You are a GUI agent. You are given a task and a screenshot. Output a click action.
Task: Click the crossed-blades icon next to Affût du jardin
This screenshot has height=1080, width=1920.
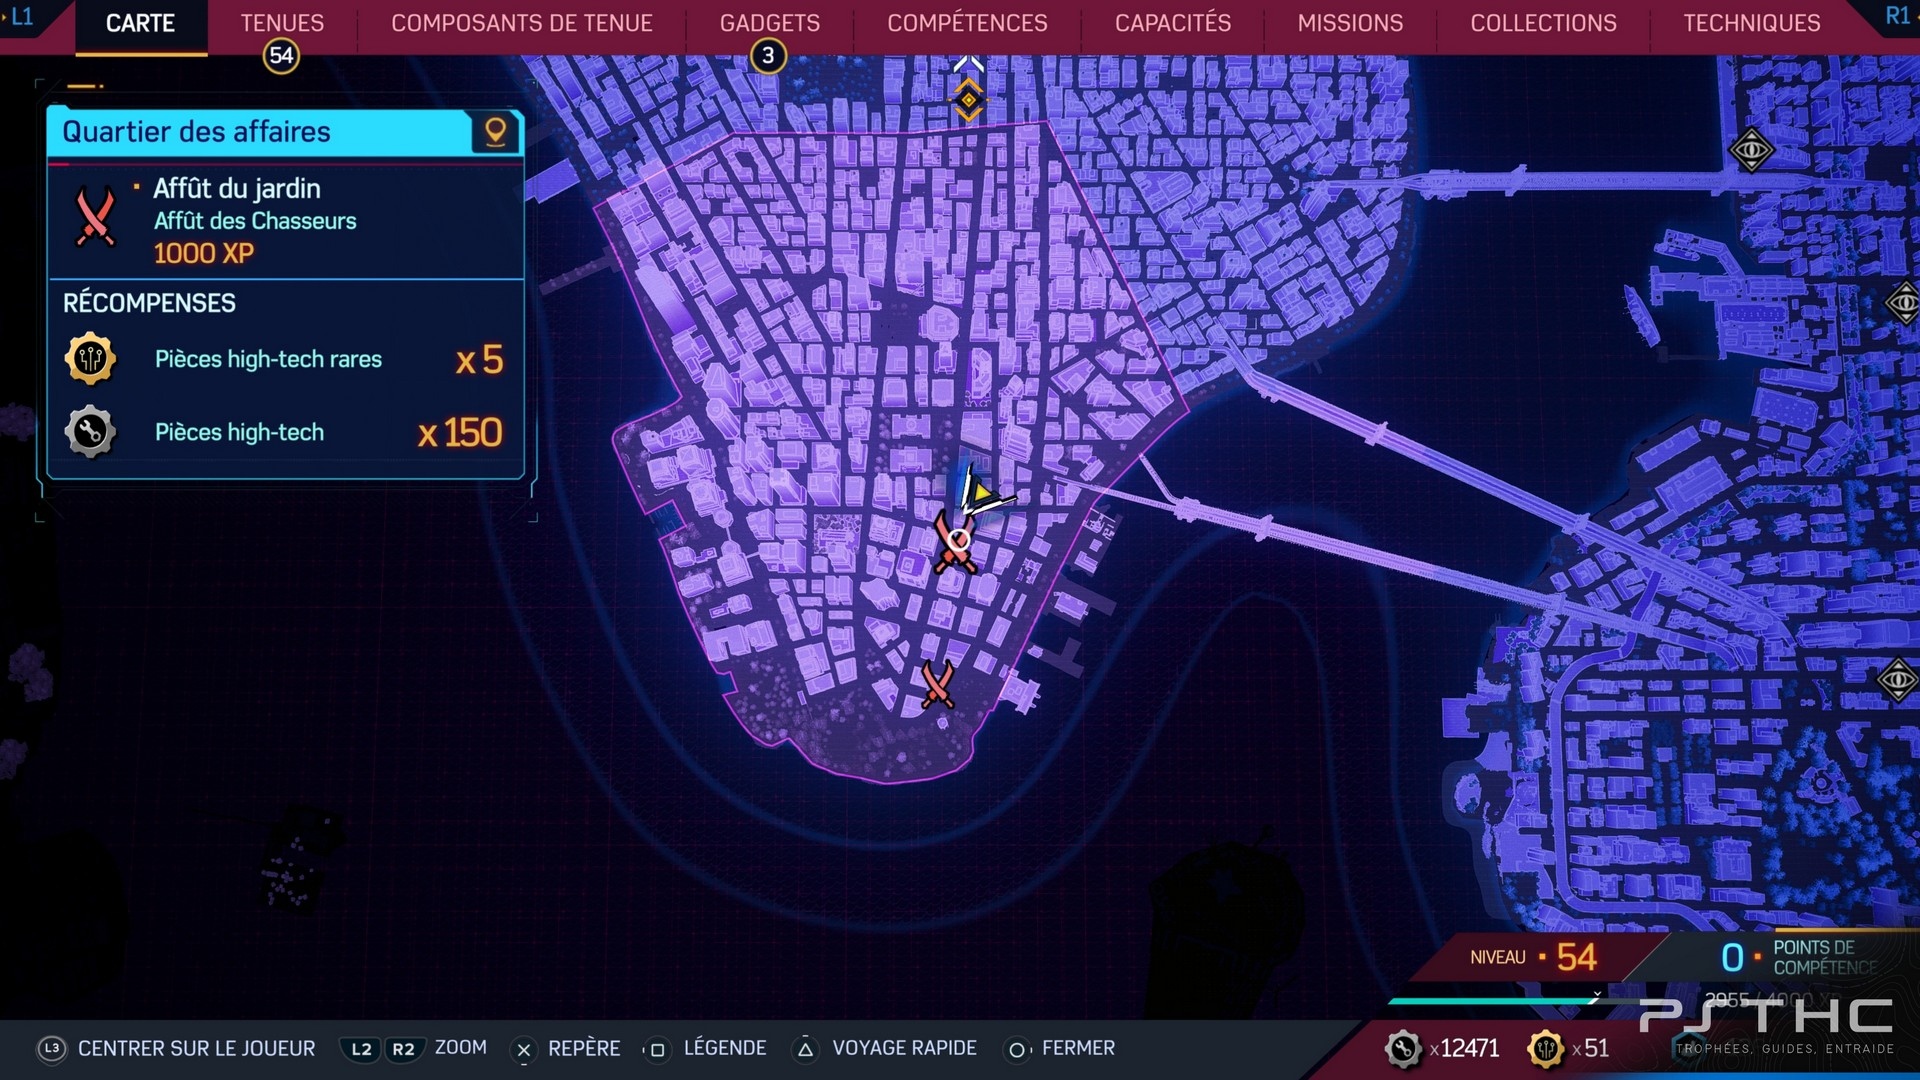(x=96, y=217)
